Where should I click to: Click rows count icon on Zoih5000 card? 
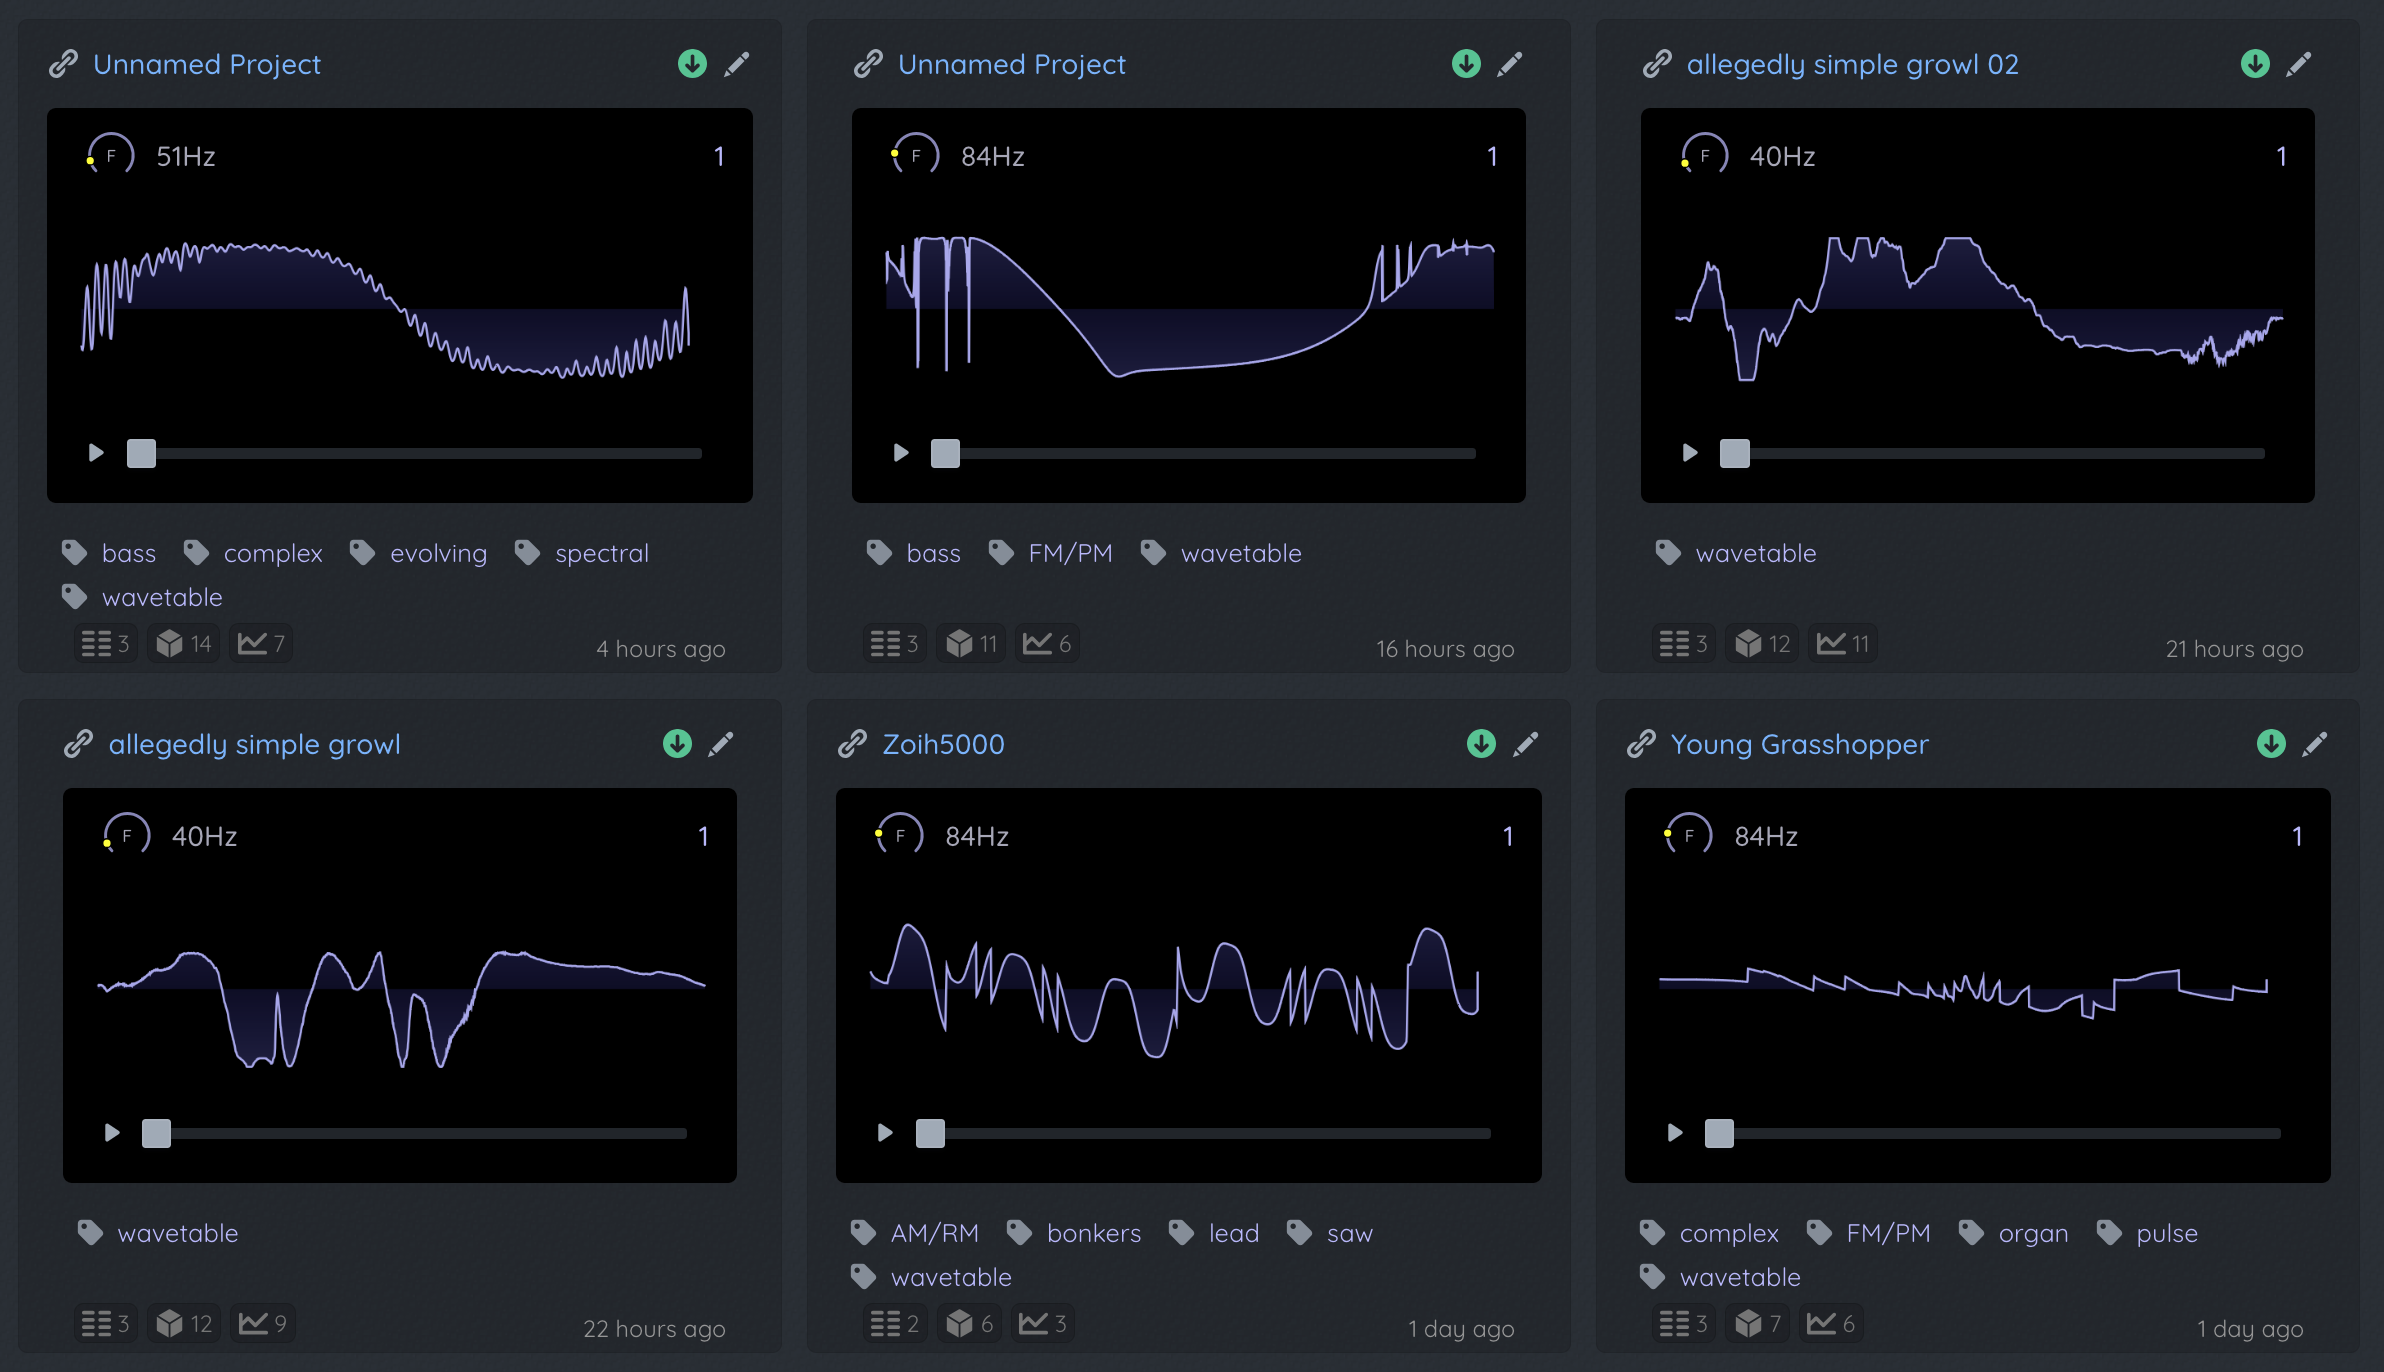(x=885, y=1323)
